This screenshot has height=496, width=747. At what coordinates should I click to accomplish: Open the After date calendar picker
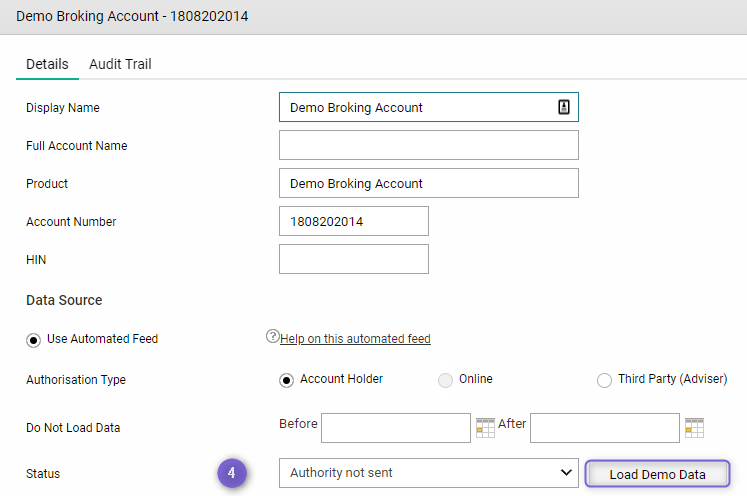point(694,428)
